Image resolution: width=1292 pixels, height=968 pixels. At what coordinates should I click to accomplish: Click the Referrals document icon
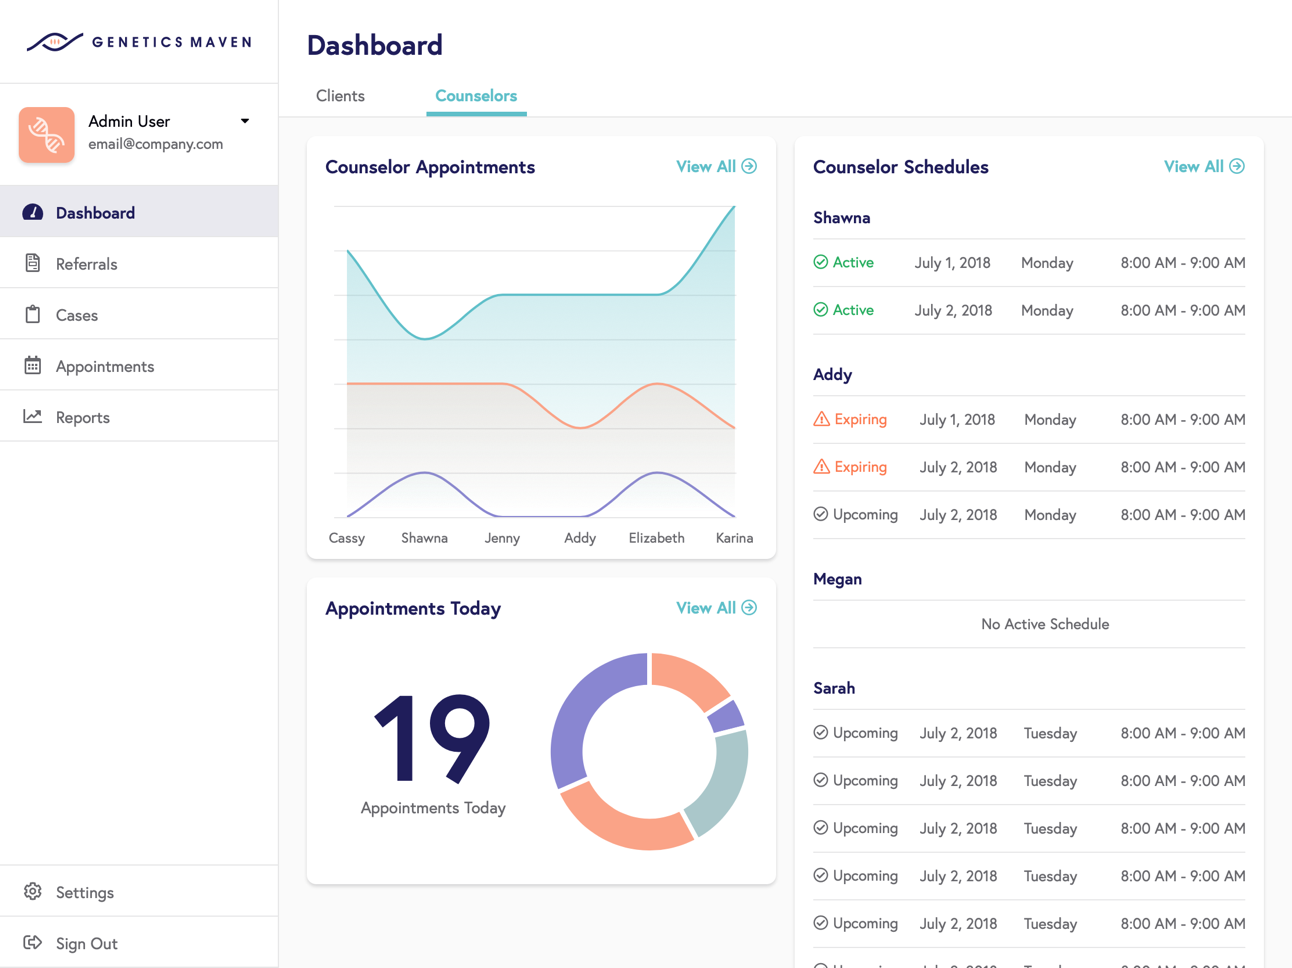(33, 263)
